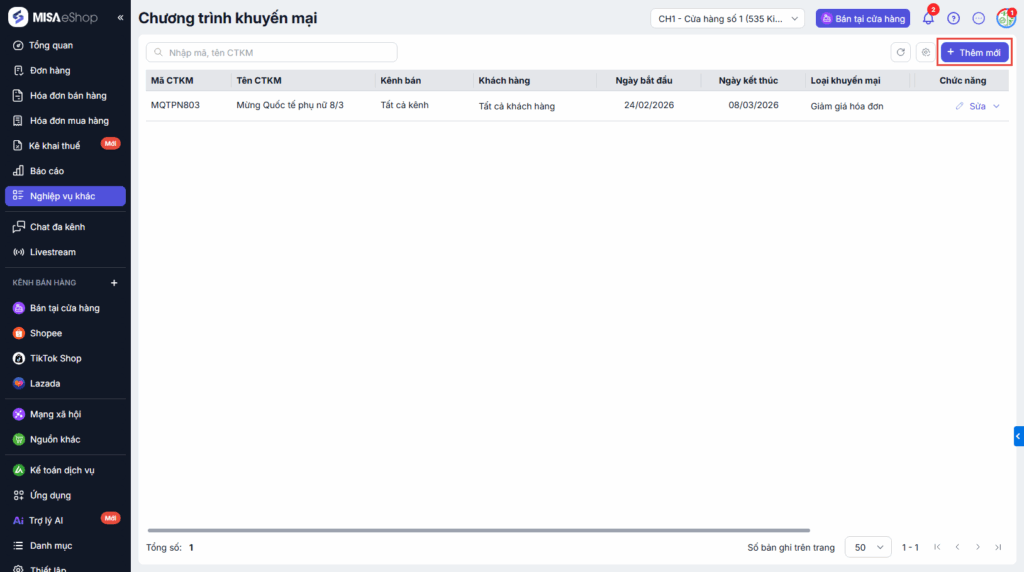Image resolution: width=1024 pixels, height=572 pixels.
Task: Collapse the left sidebar with double-chevron
Action: pyautogui.click(x=120, y=18)
